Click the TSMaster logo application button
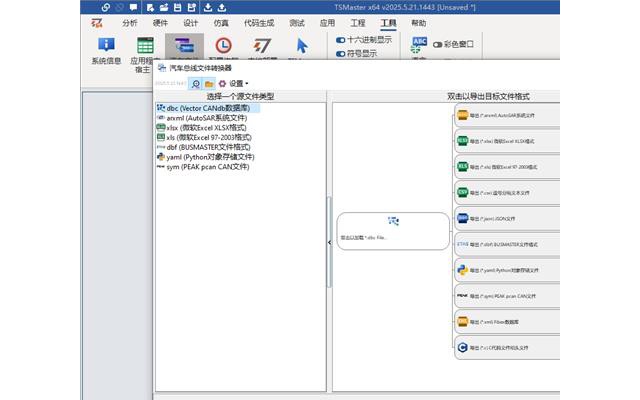 pos(97,23)
